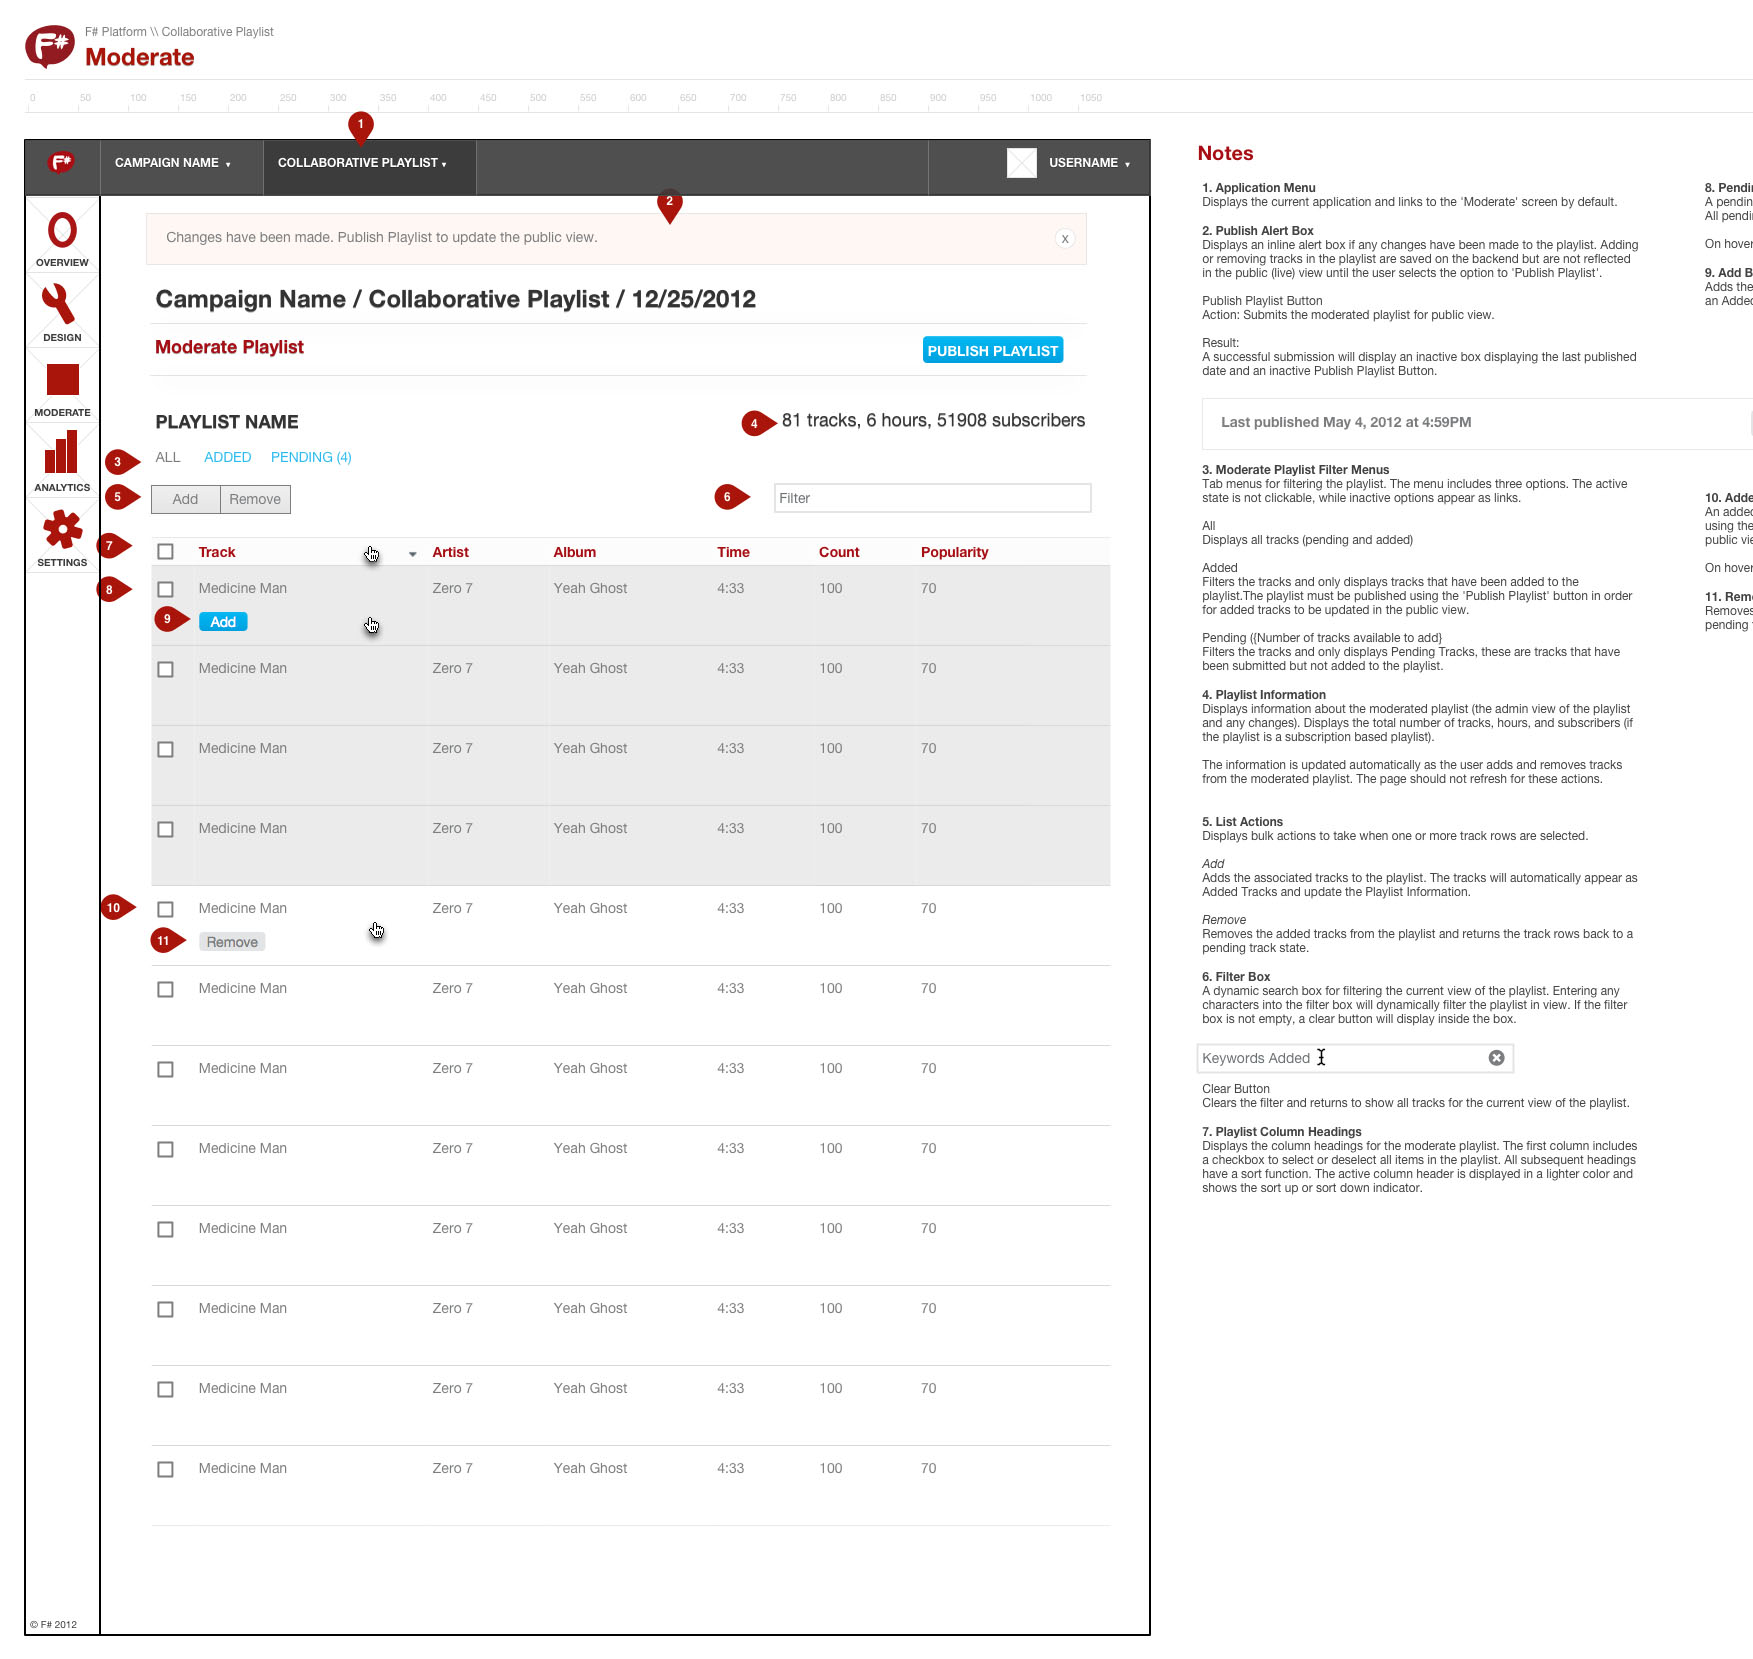Screen dimensions: 1753x1659
Task: Switch to the Added tab
Action: click(x=227, y=457)
